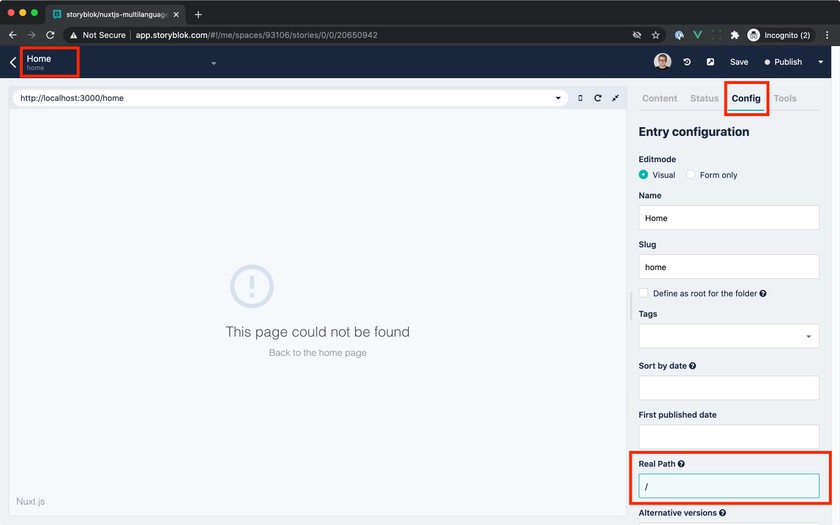
Task: Open the Chrome three-dot menu
Action: (828, 35)
